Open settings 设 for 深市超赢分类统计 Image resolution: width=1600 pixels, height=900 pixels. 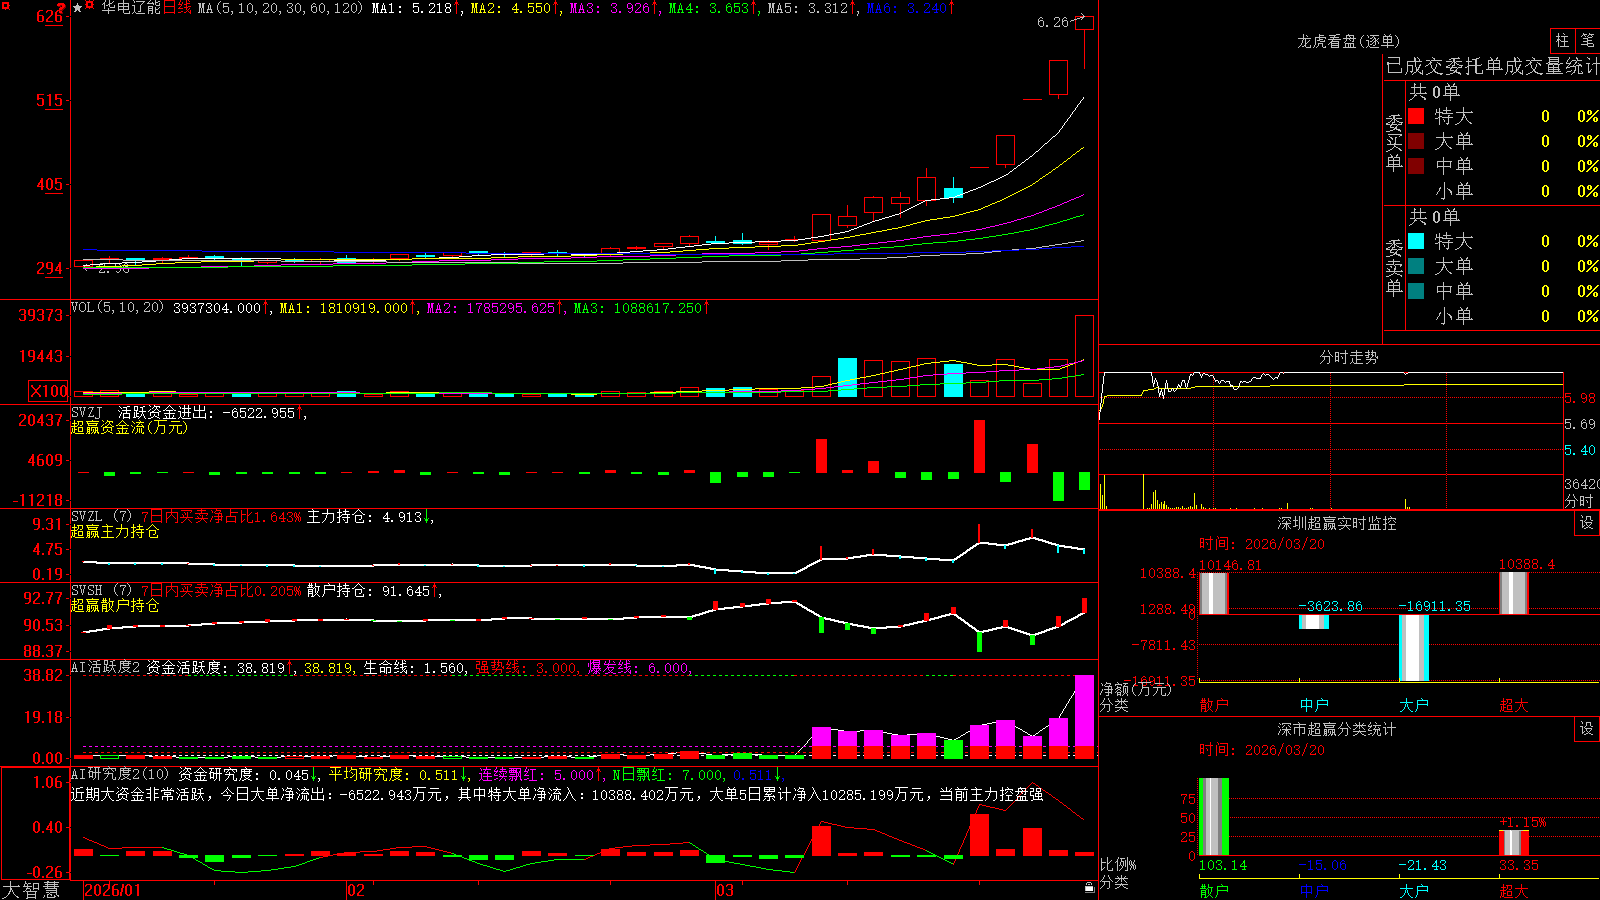pos(1587,729)
